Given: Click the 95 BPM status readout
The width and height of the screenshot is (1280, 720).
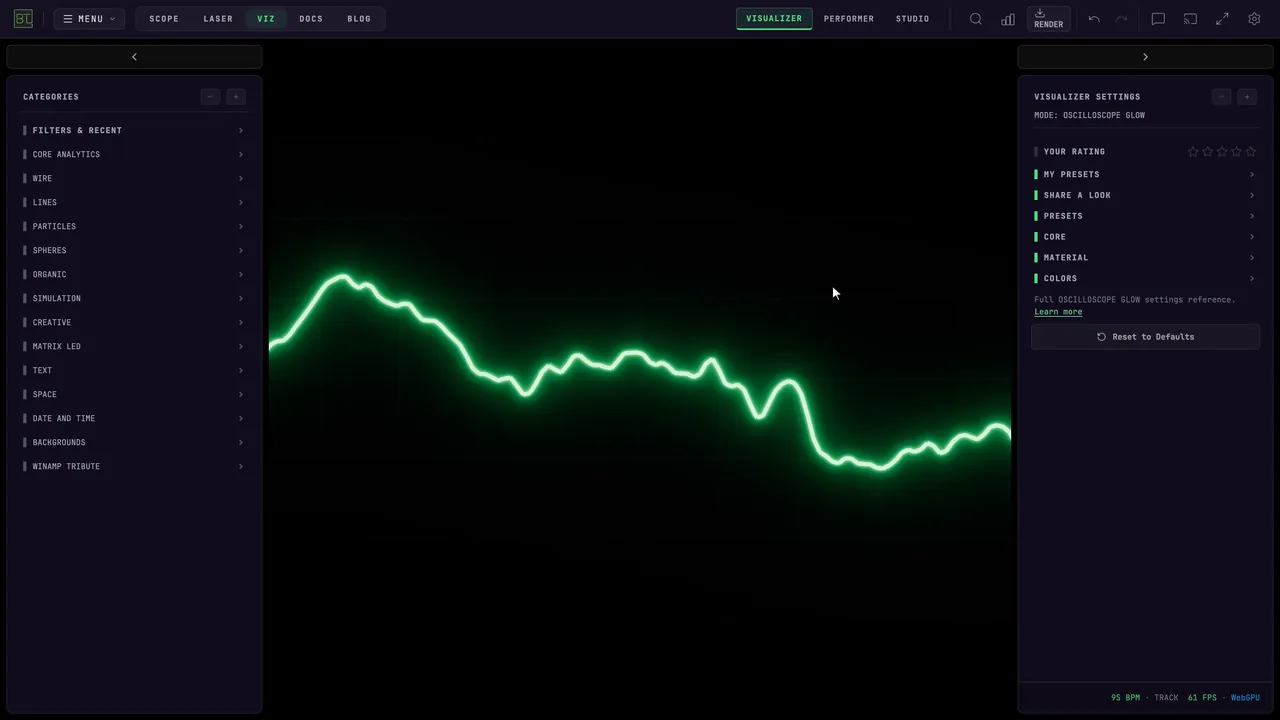Looking at the screenshot, I should point(1125,698).
